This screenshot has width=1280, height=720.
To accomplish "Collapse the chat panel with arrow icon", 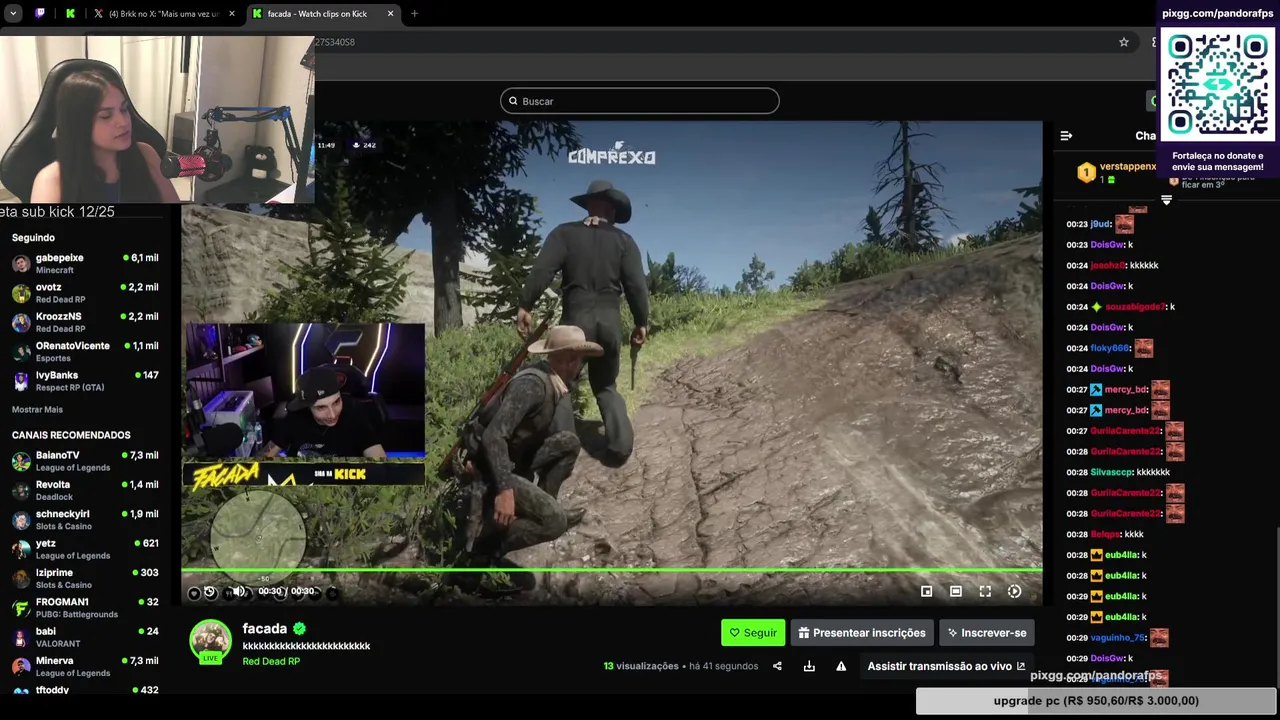I will tap(1066, 136).
